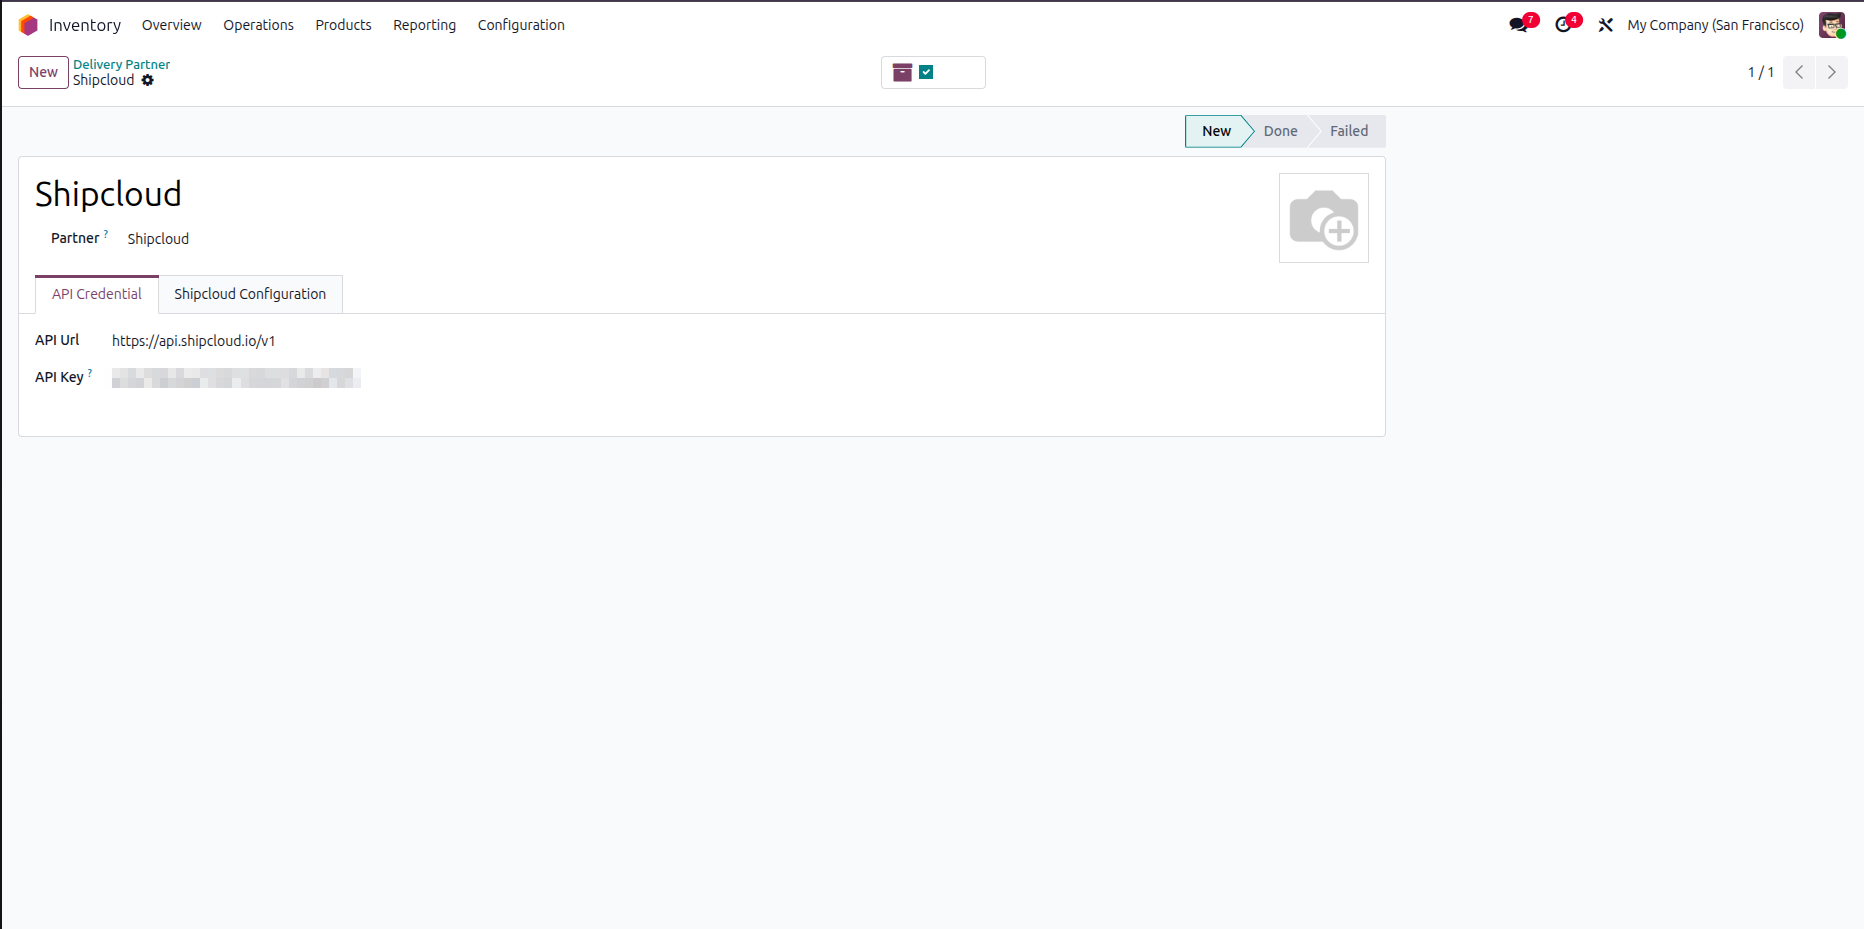Open the discuss messages chat icon
The image size is (1864, 929).
coord(1521,24)
